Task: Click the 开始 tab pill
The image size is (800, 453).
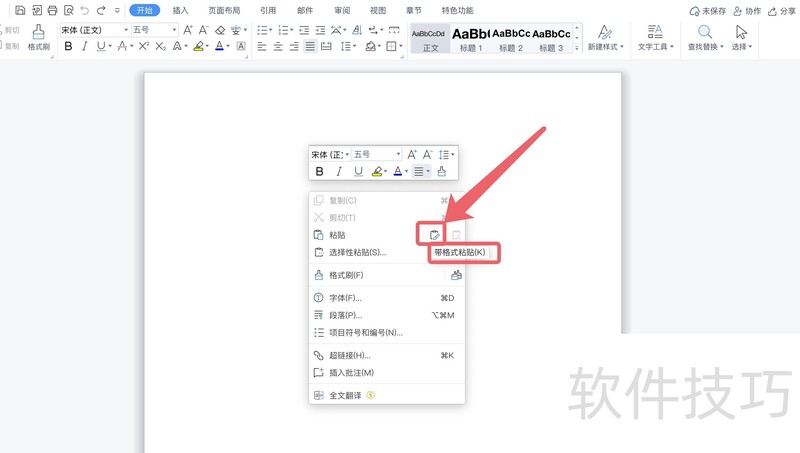Action: [x=144, y=10]
